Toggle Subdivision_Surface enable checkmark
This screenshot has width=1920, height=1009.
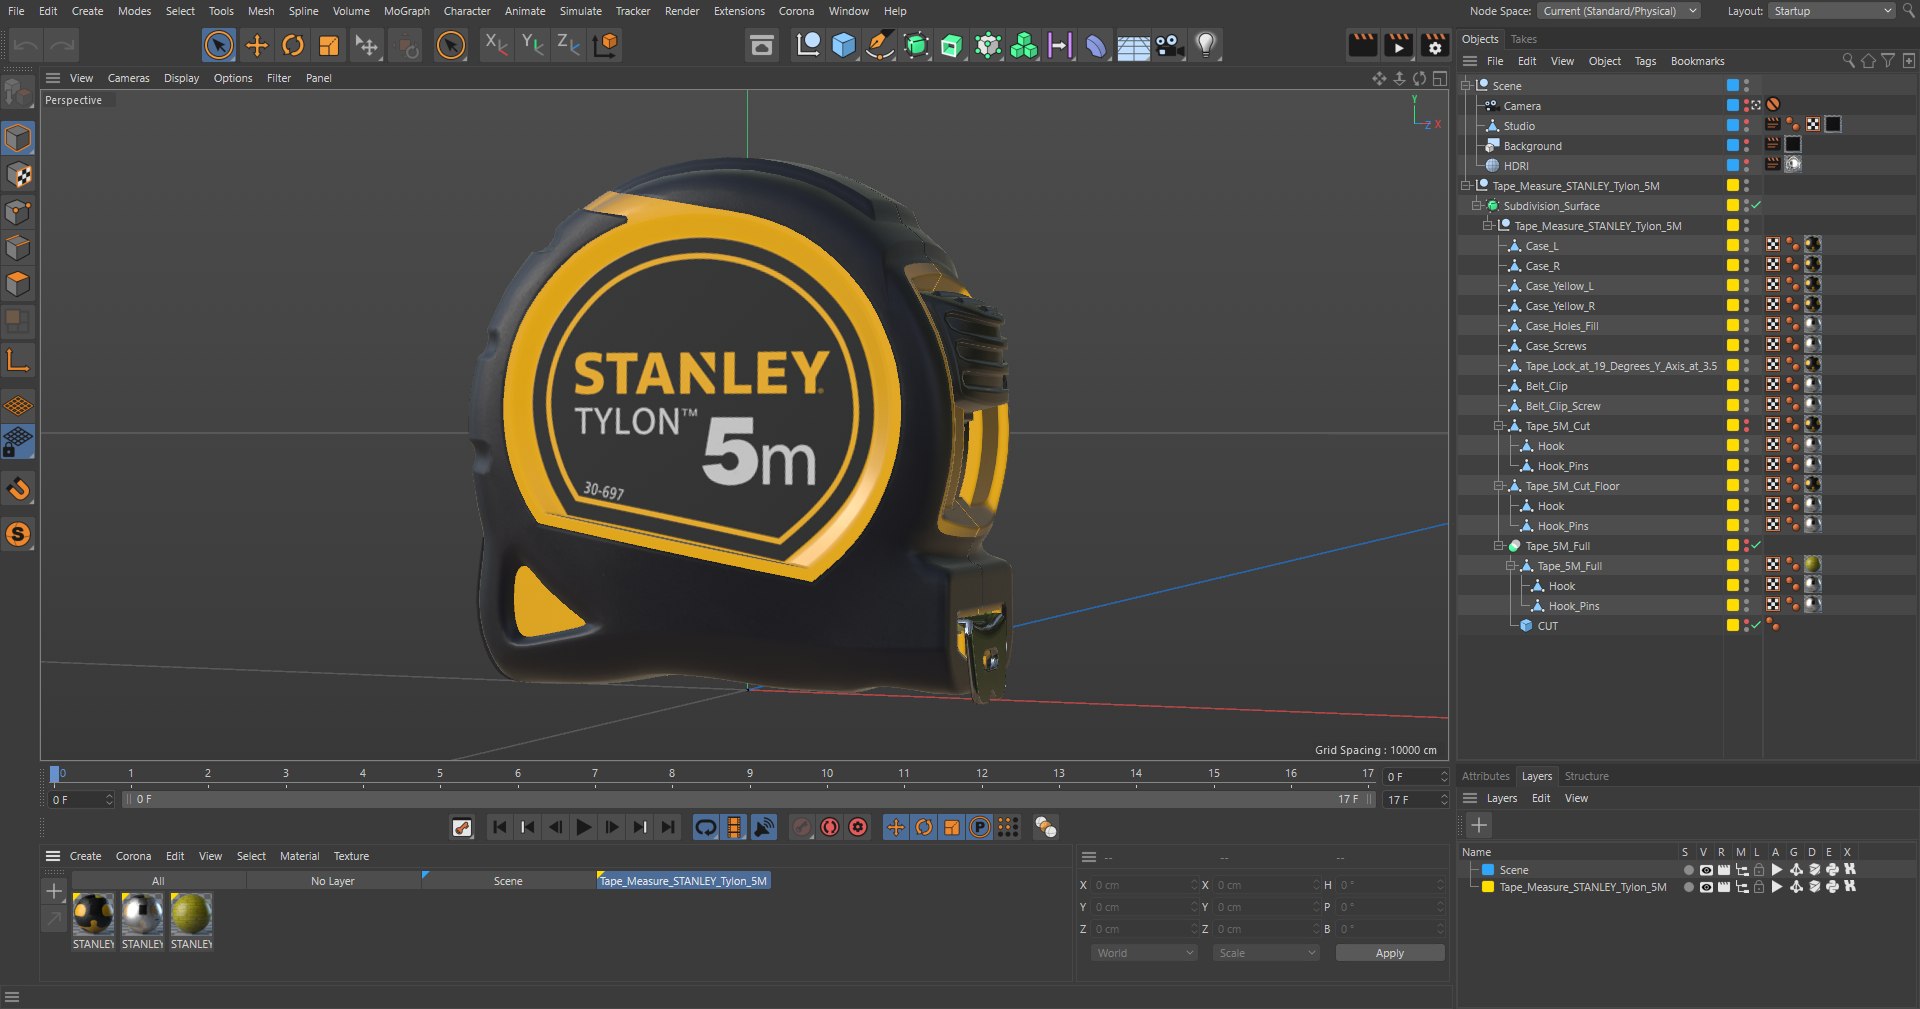click(x=1756, y=205)
